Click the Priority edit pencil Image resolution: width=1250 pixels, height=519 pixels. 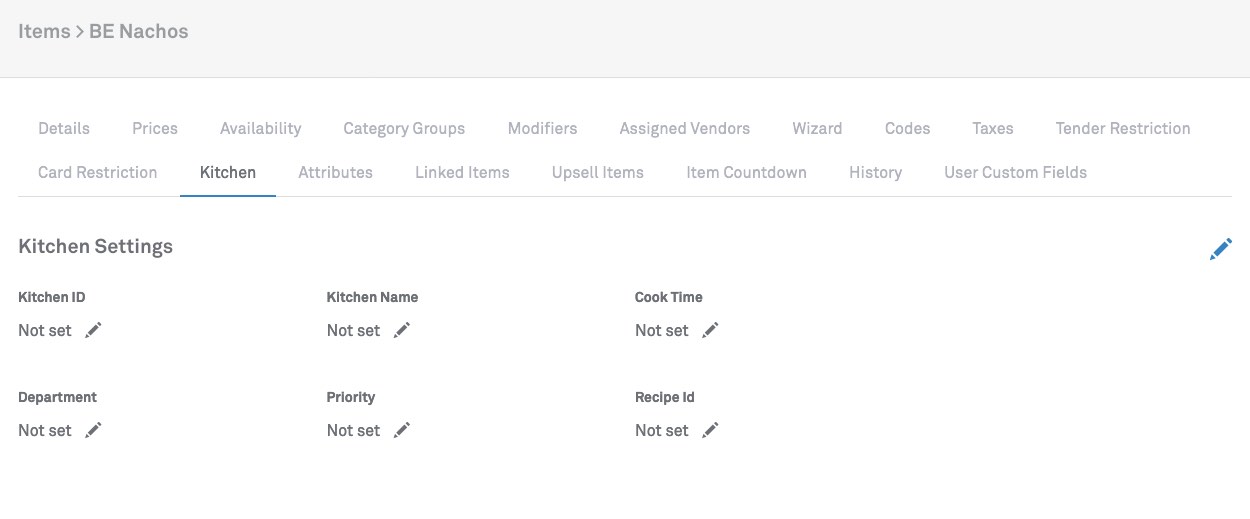click(x=401, y=430)
